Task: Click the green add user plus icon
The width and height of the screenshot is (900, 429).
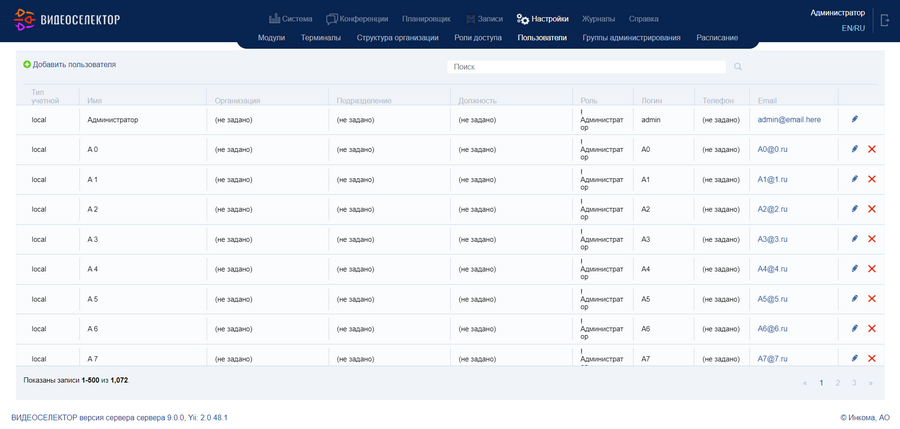Action: click(26, 65)
